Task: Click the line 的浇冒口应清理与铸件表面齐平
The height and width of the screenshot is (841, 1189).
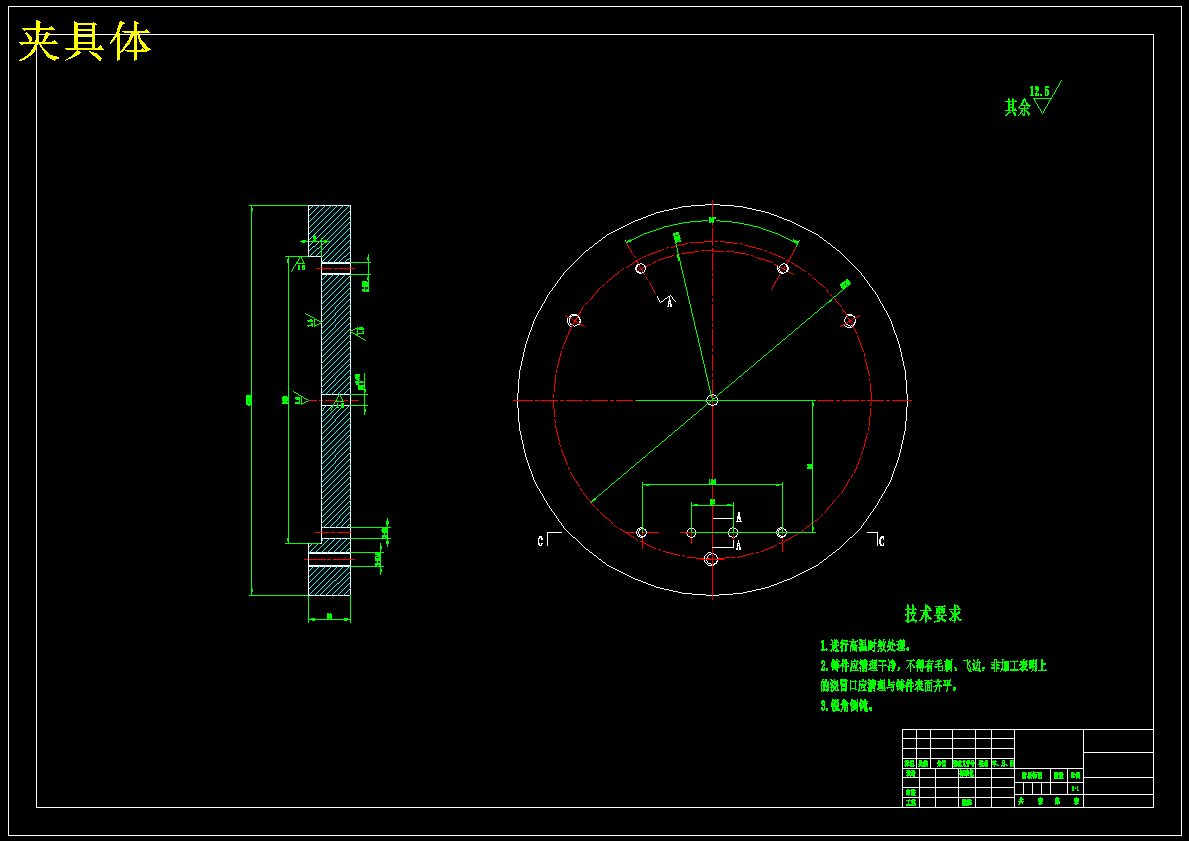Action: [889, 686]
